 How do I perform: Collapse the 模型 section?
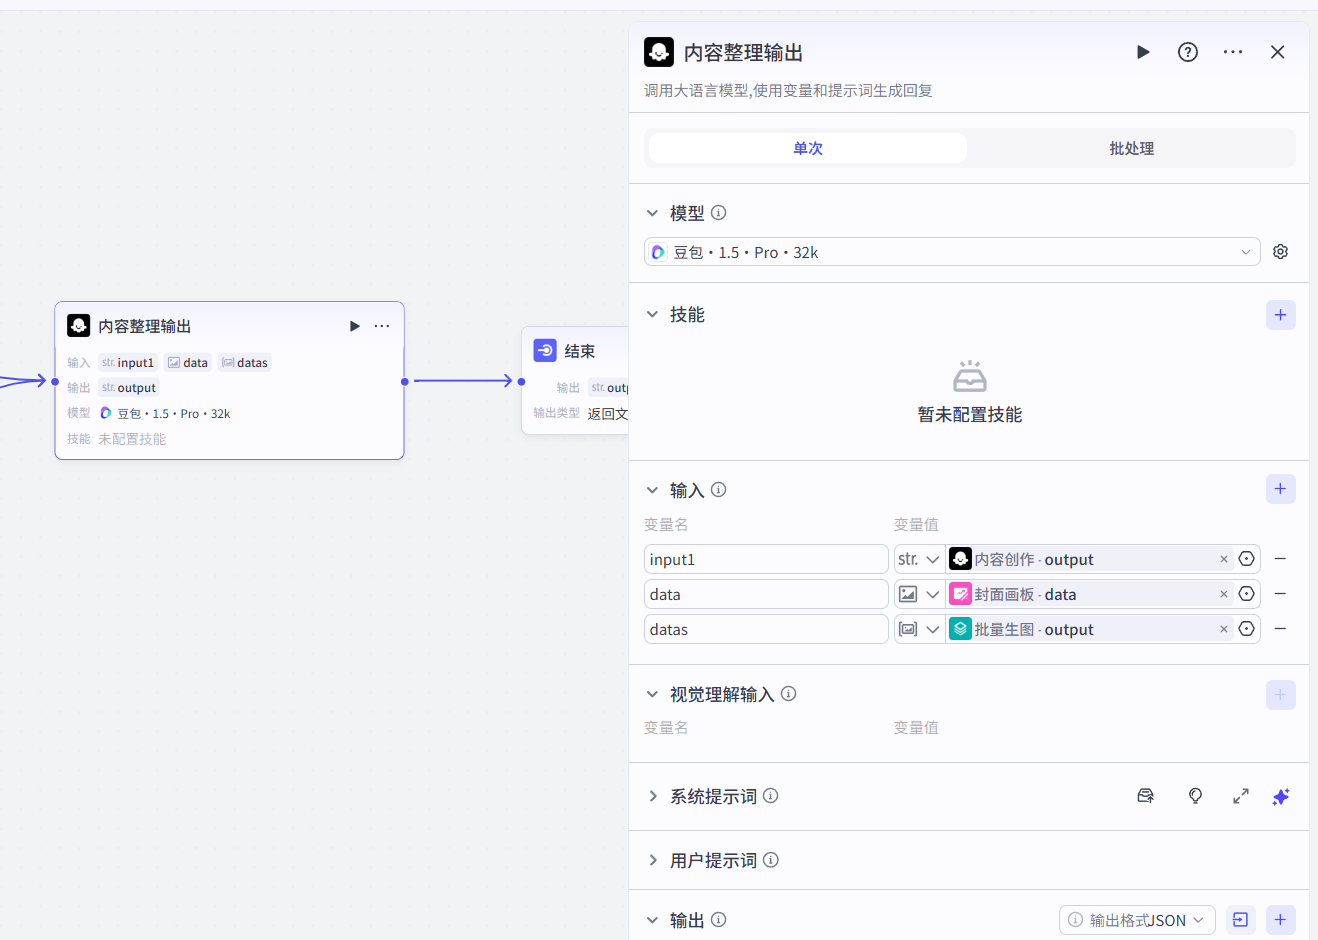pyautogui.click(x=652, y=213)
